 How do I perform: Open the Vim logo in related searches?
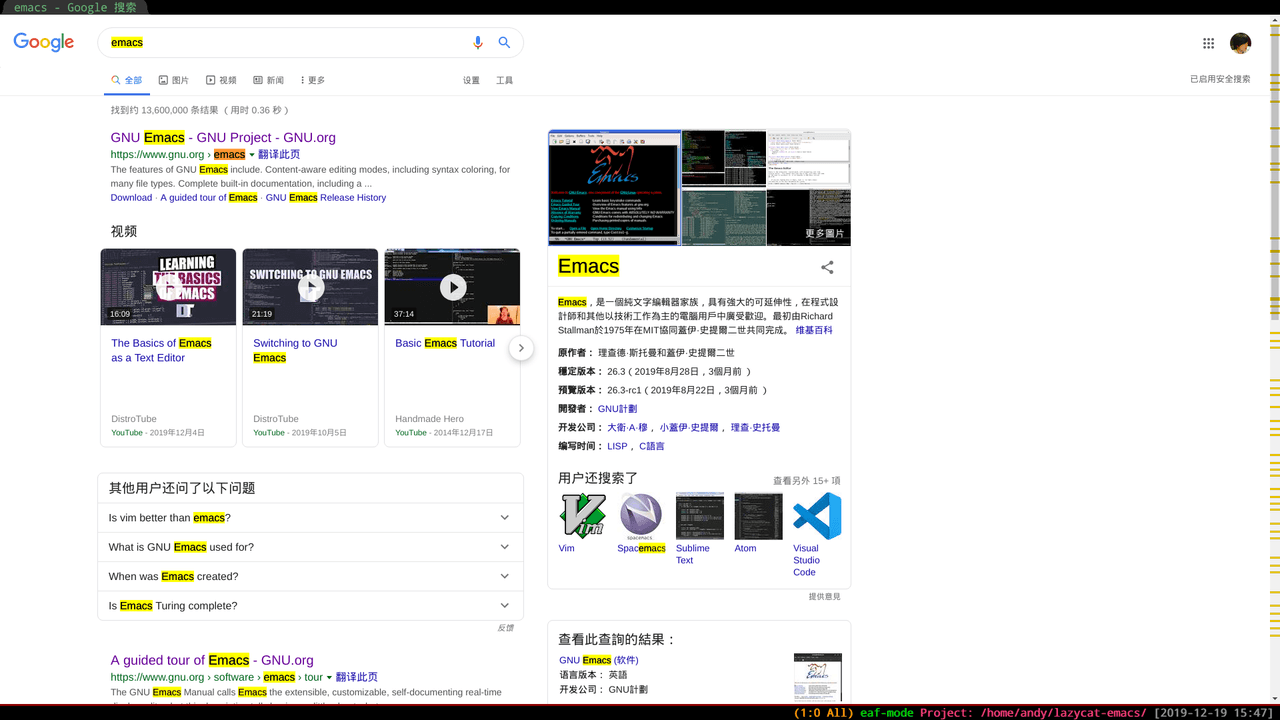(583, 516)
